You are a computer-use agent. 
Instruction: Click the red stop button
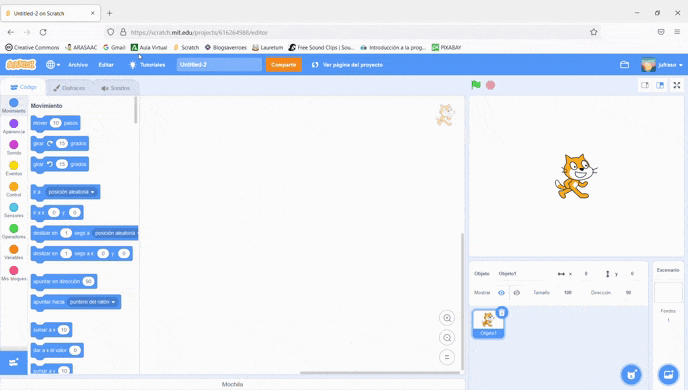(x=491, y=85)
